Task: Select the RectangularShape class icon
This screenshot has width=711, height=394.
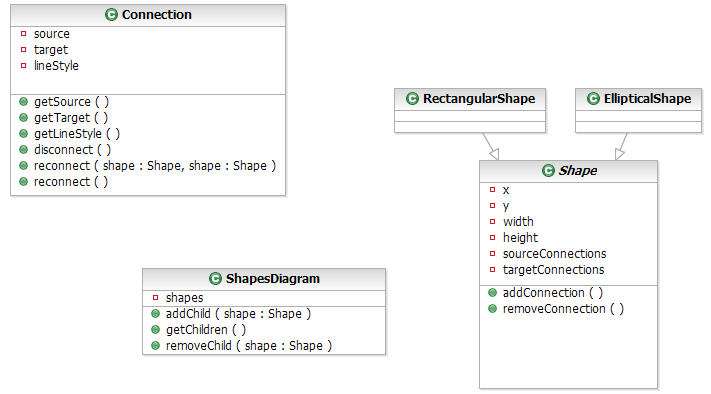Action: click(412, 98)
